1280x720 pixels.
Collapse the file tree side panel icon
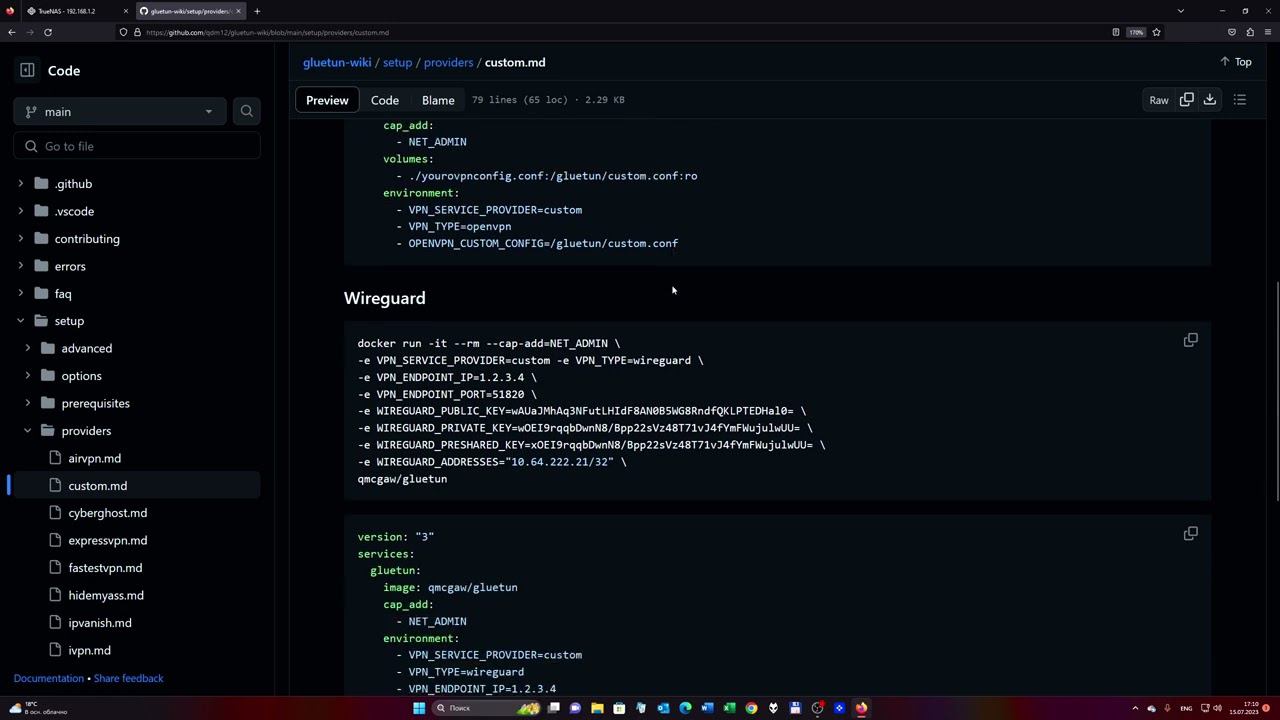(27, 70)
